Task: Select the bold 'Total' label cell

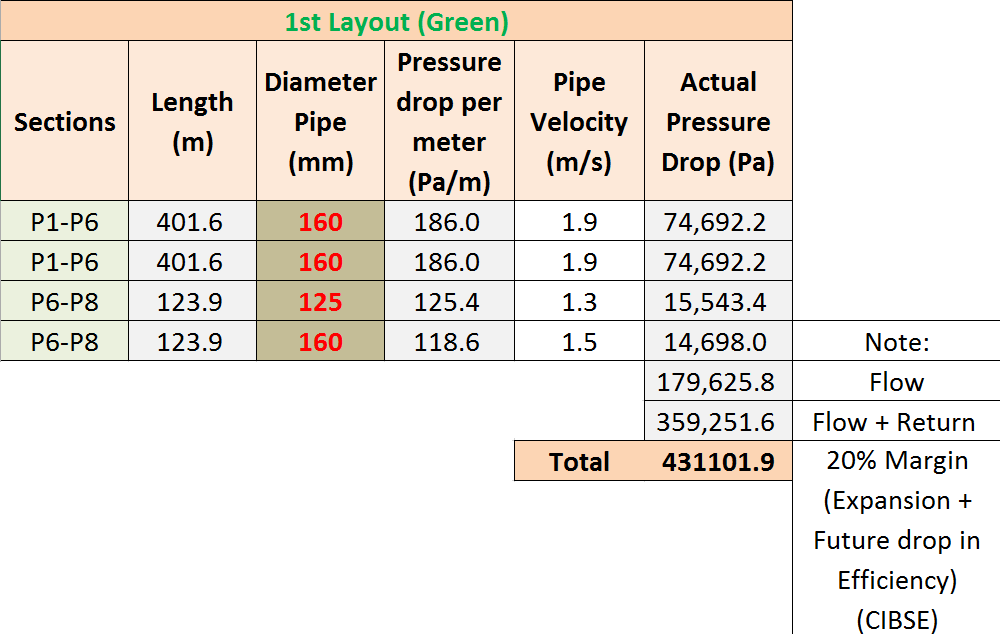Action: click(579, 462)
